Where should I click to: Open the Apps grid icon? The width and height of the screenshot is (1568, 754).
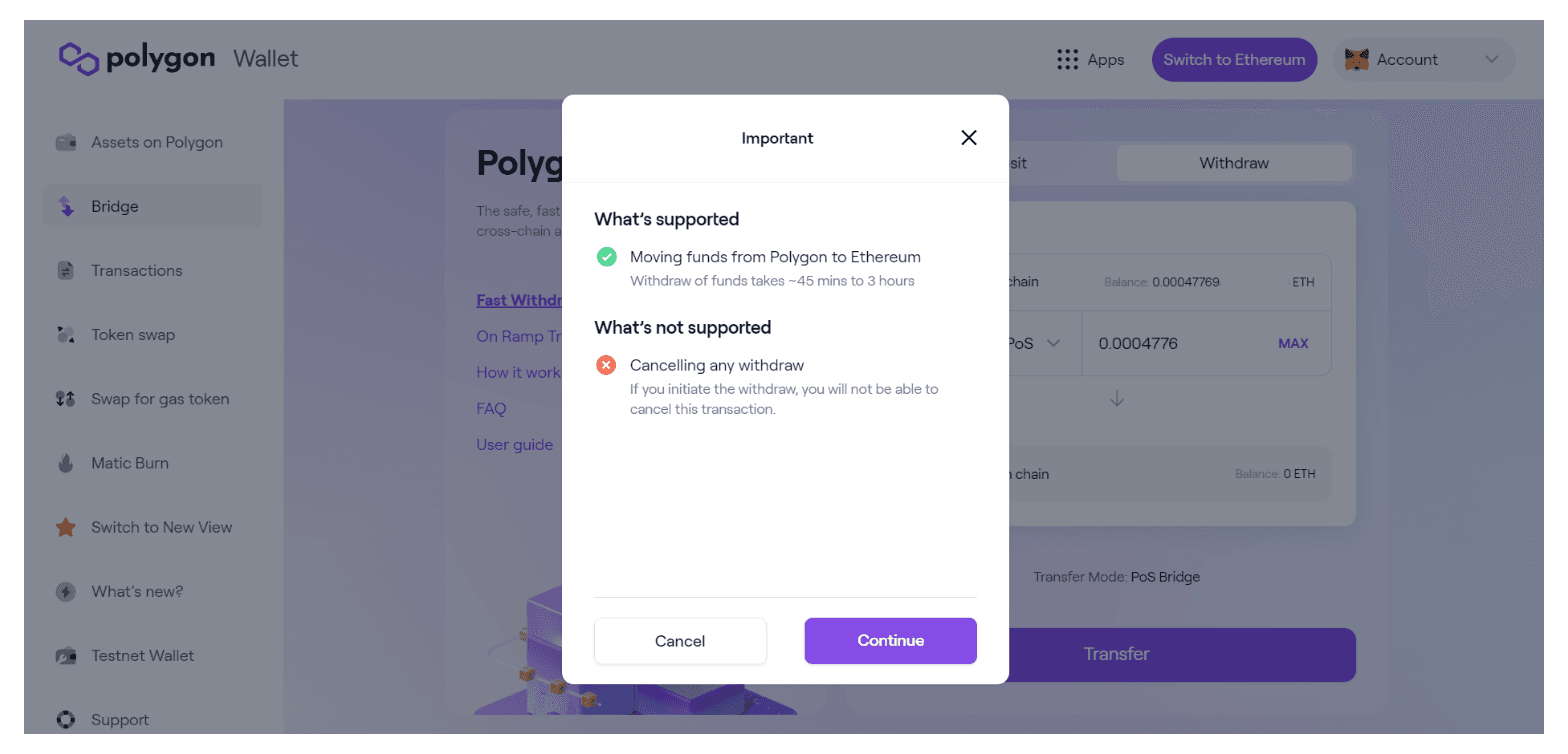point(1068,60)
